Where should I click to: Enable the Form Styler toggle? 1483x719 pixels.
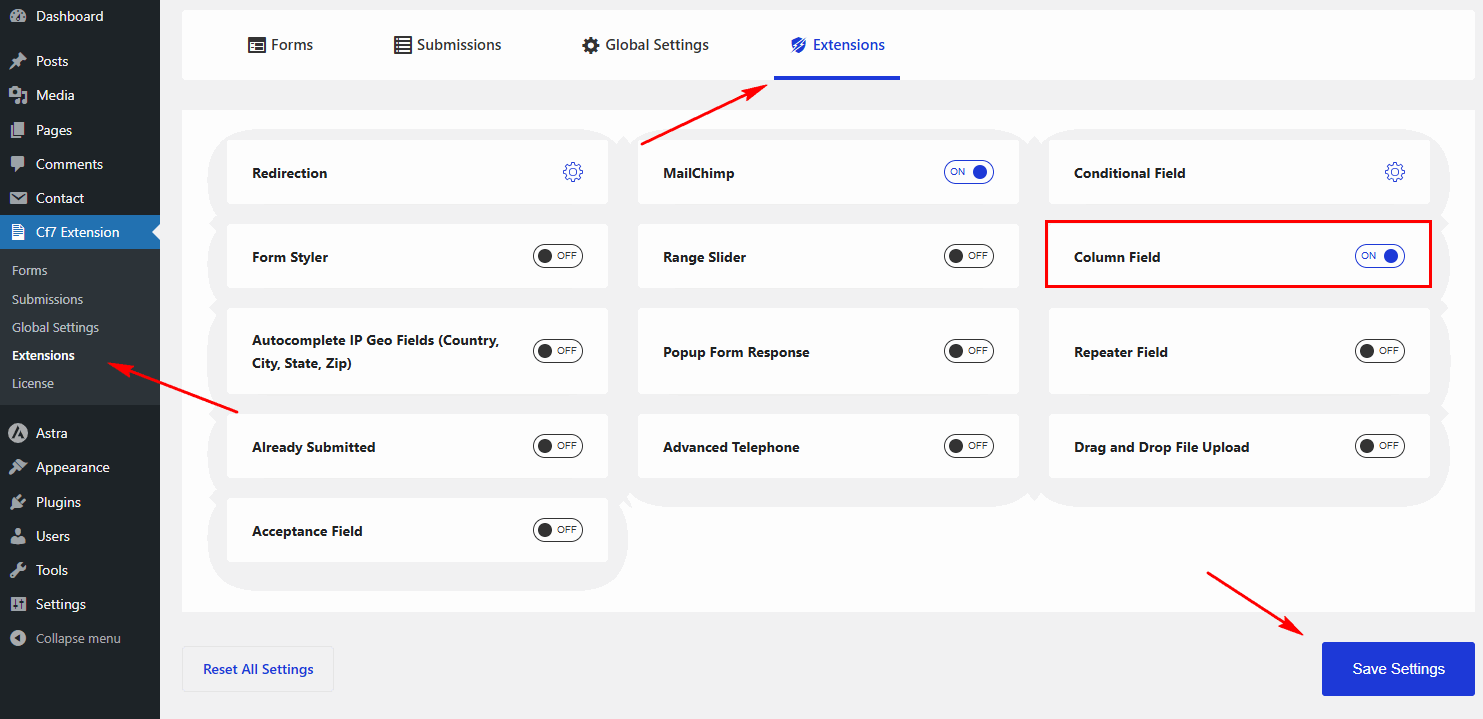click(557, 256)
